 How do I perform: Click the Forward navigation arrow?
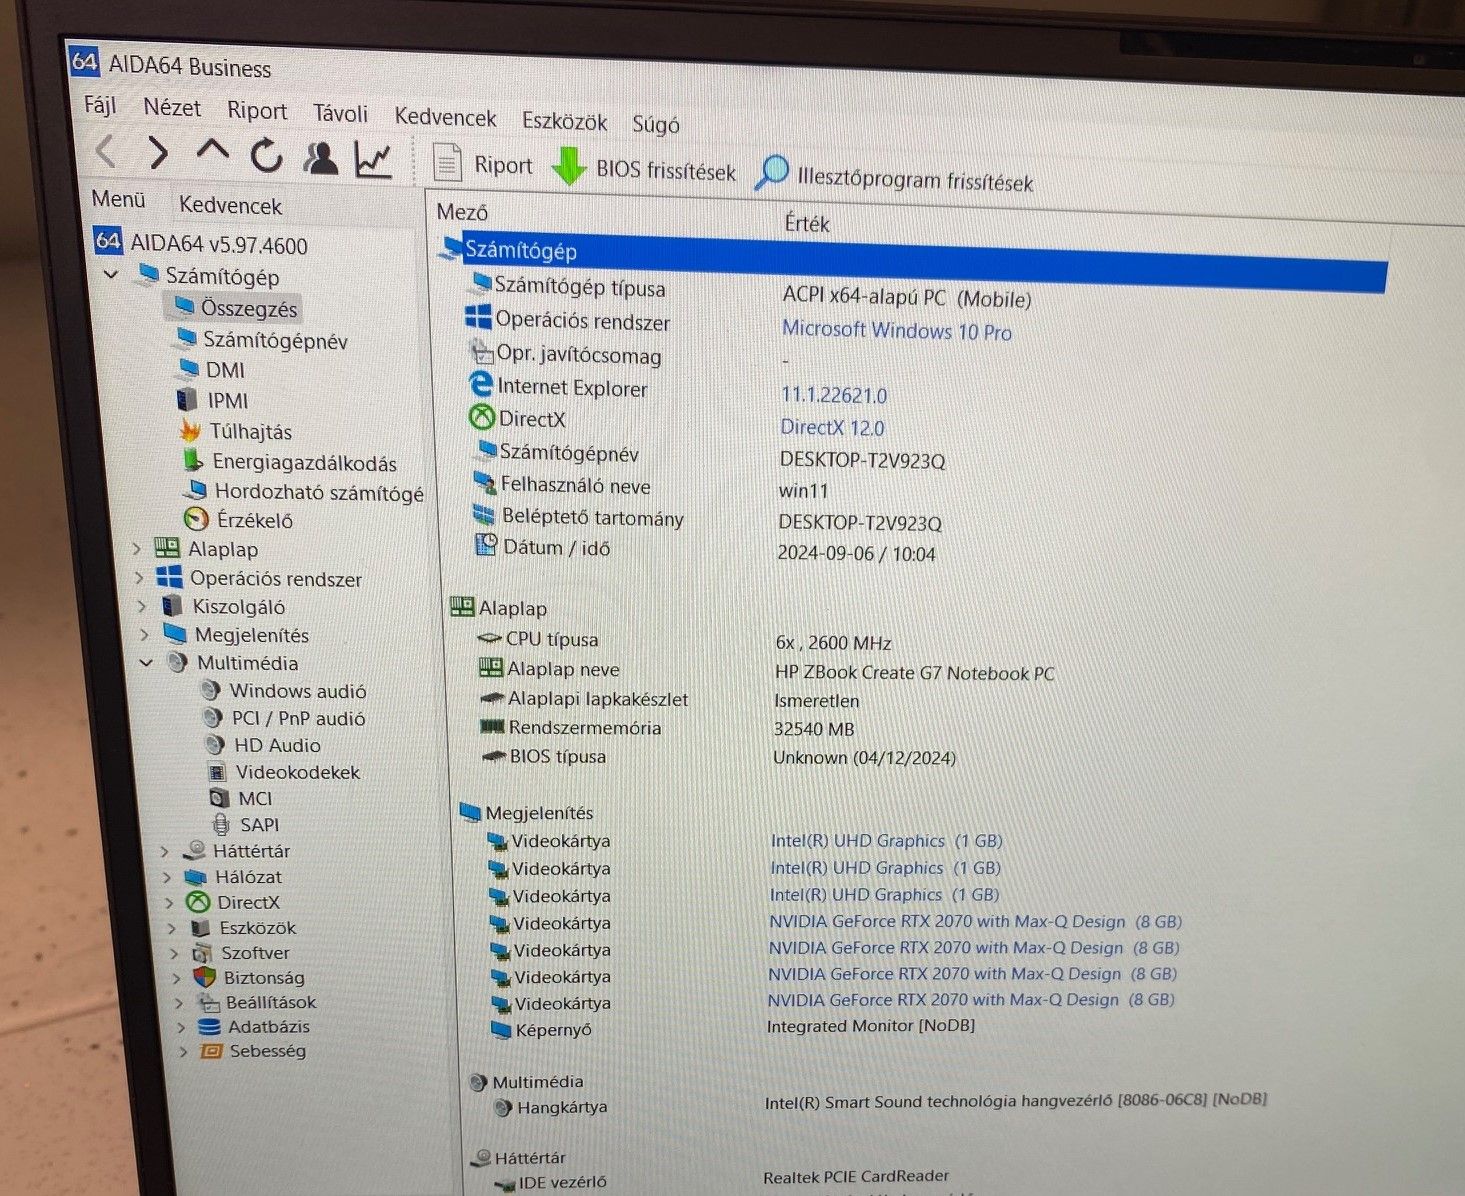click(x=157, y=153)
